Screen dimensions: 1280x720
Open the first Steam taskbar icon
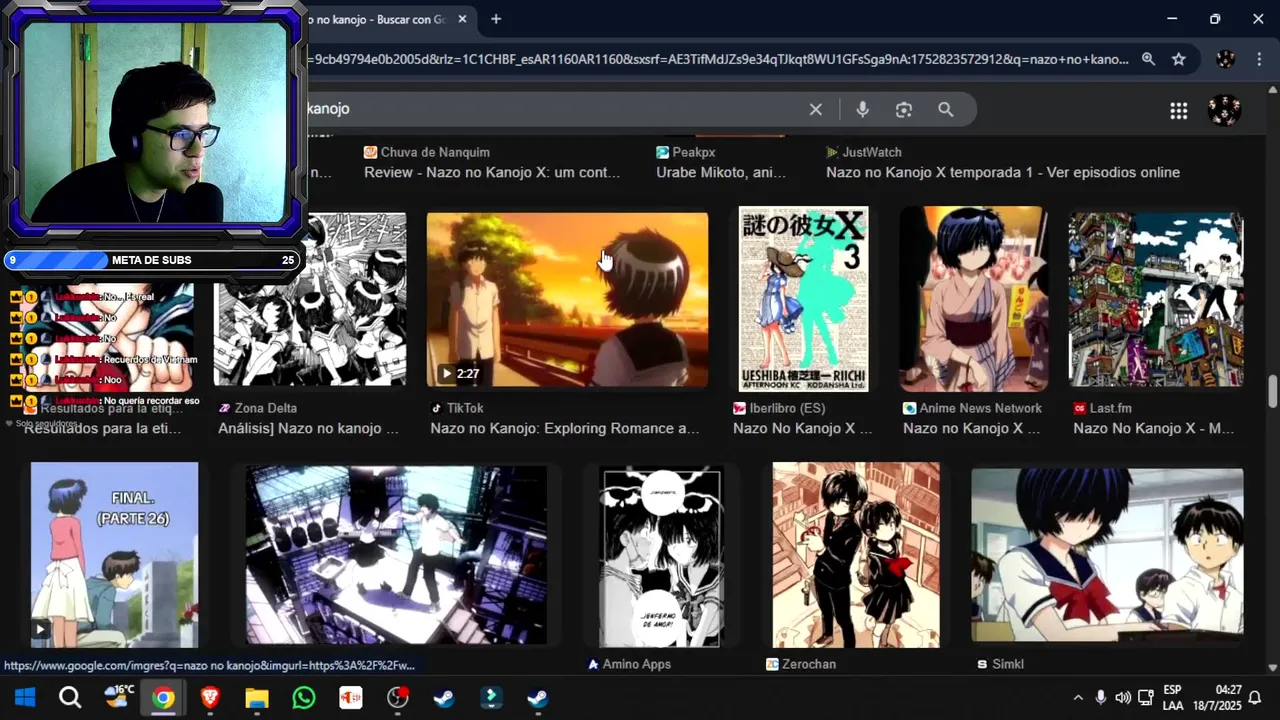[x=444, y=697]
